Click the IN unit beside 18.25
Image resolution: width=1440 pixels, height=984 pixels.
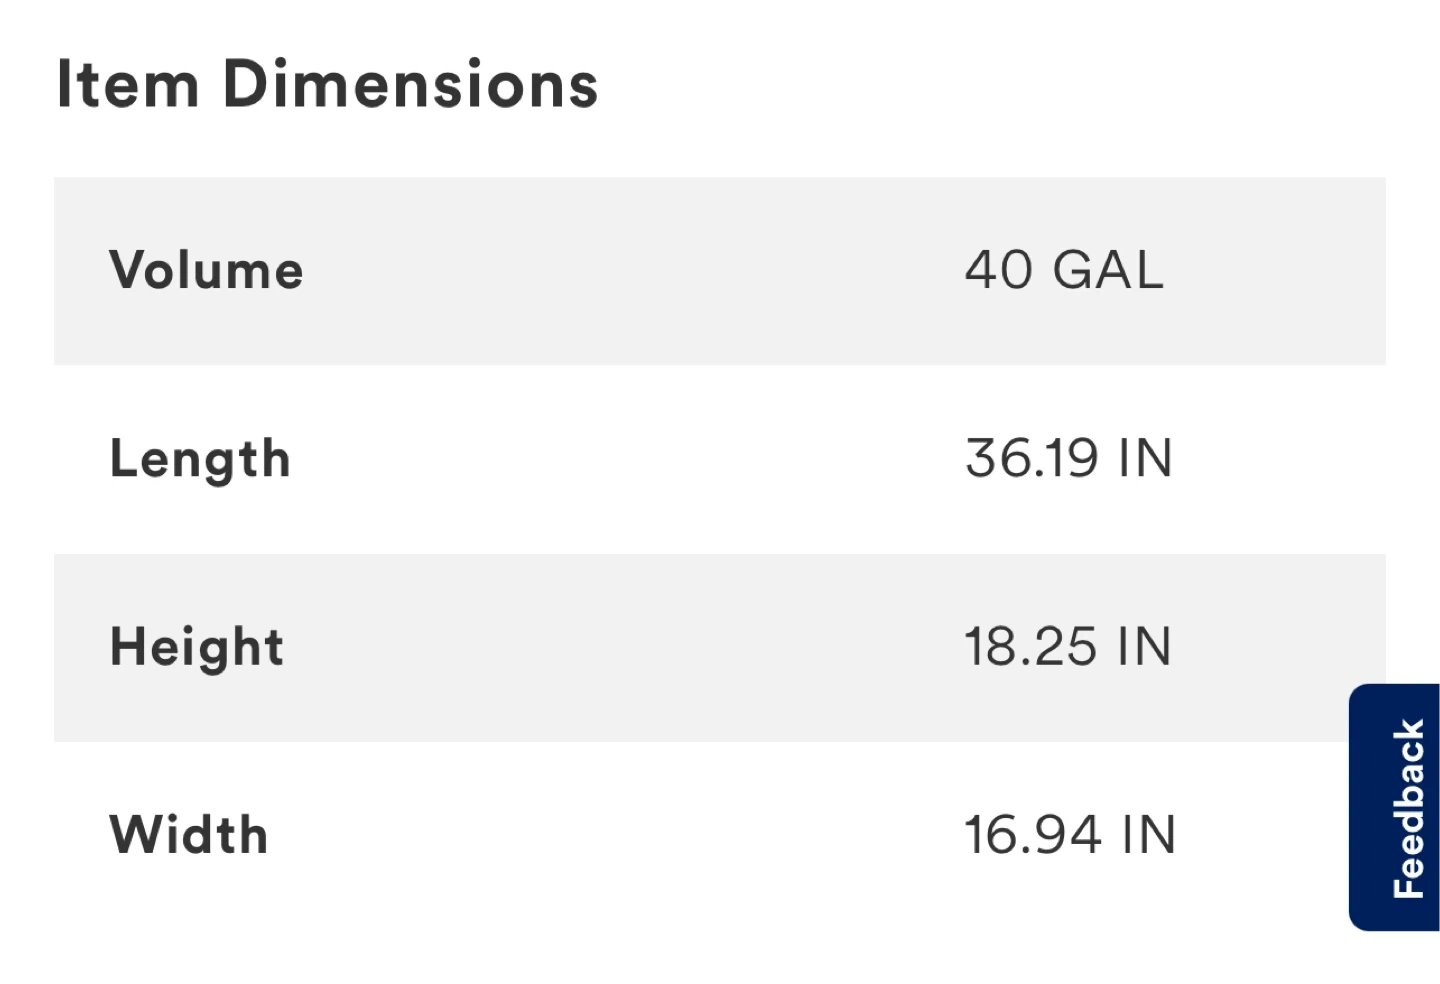(x=1144, y=647)
